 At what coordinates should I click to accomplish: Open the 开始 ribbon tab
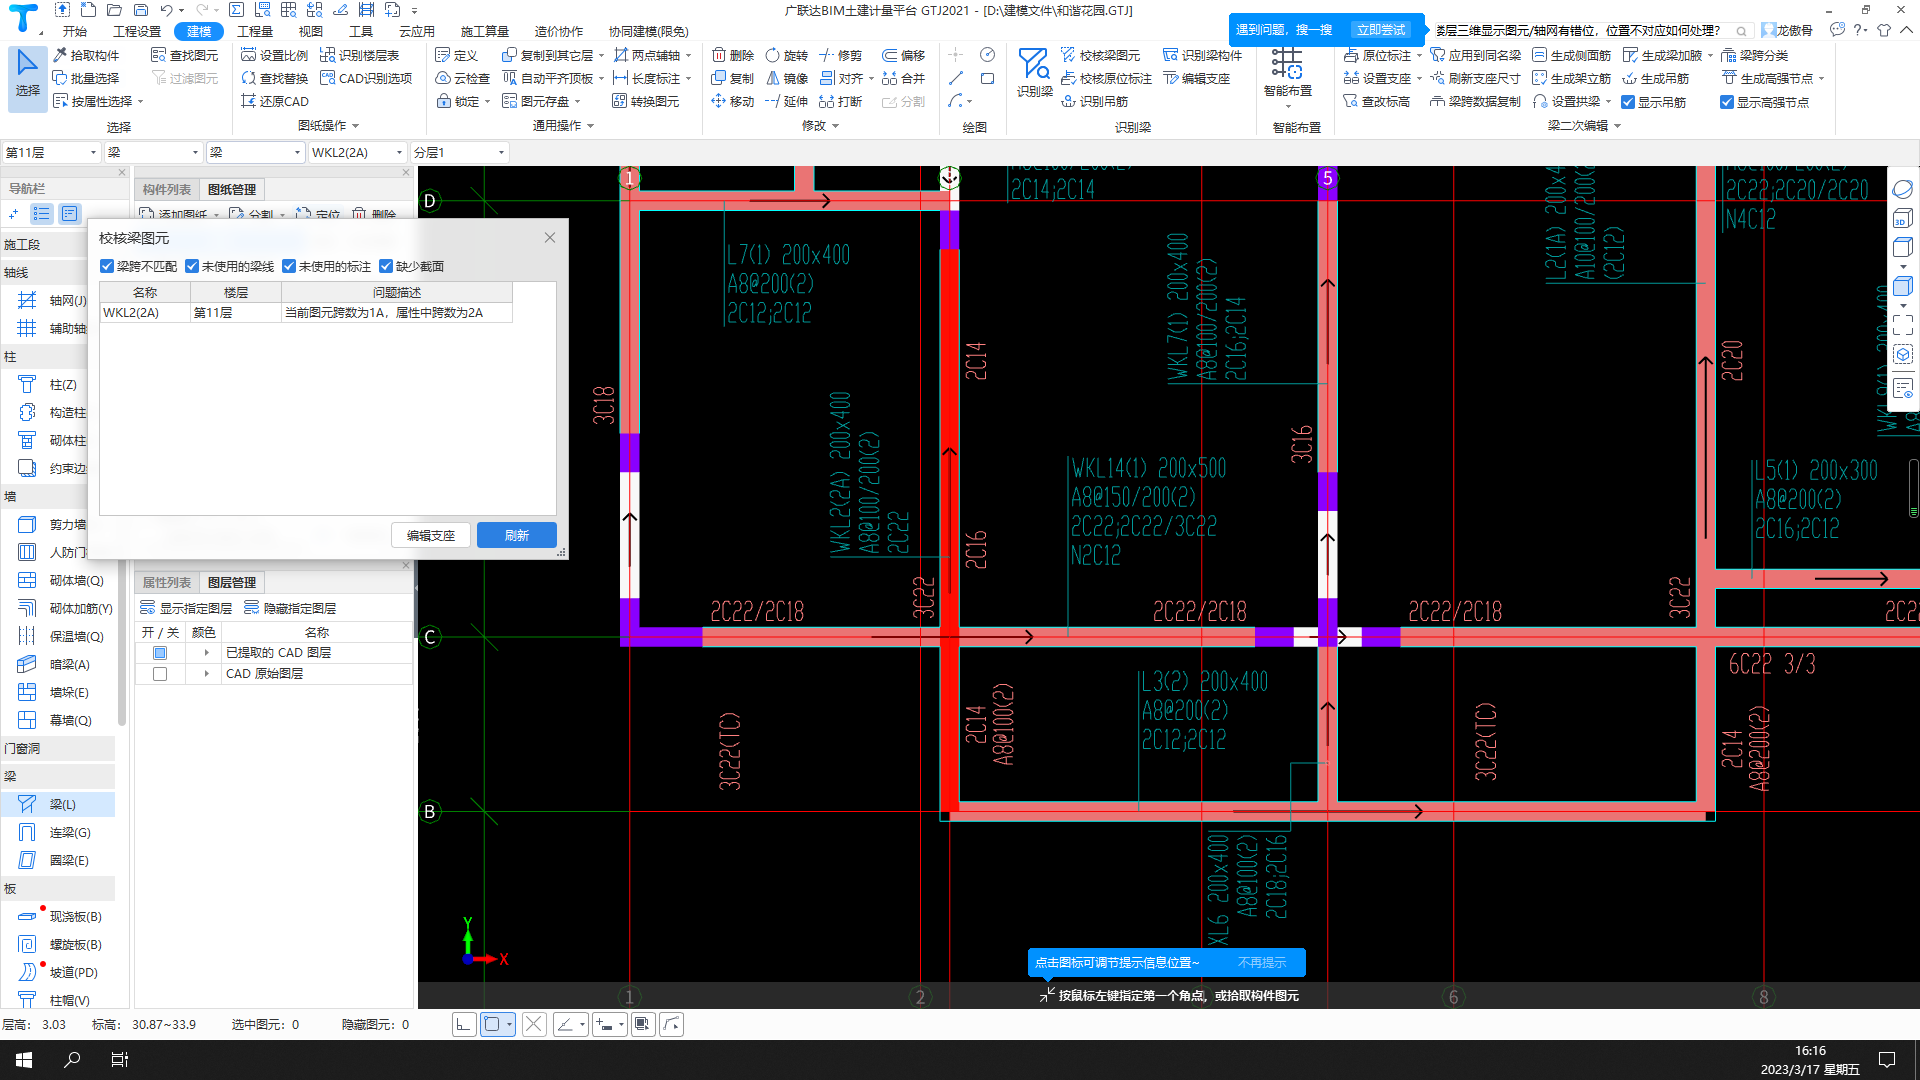(x=75, y=31)
